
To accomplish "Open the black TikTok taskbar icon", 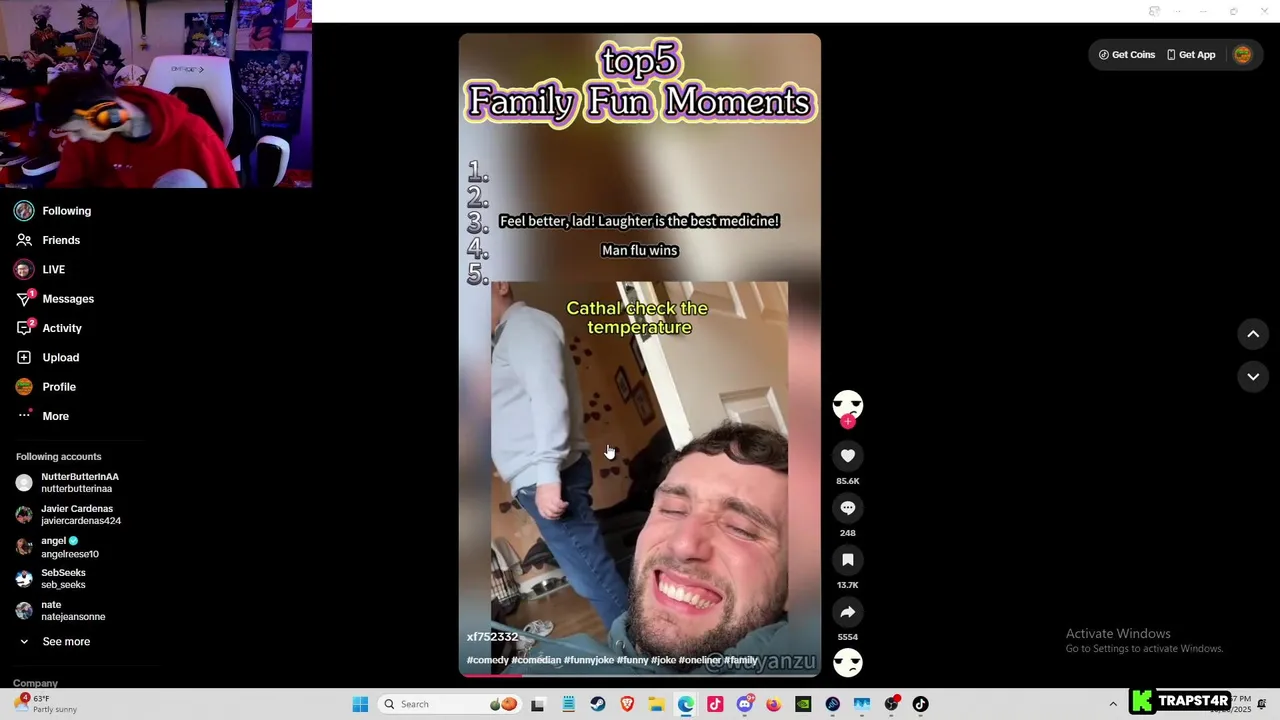I will [x=920, y=704].
